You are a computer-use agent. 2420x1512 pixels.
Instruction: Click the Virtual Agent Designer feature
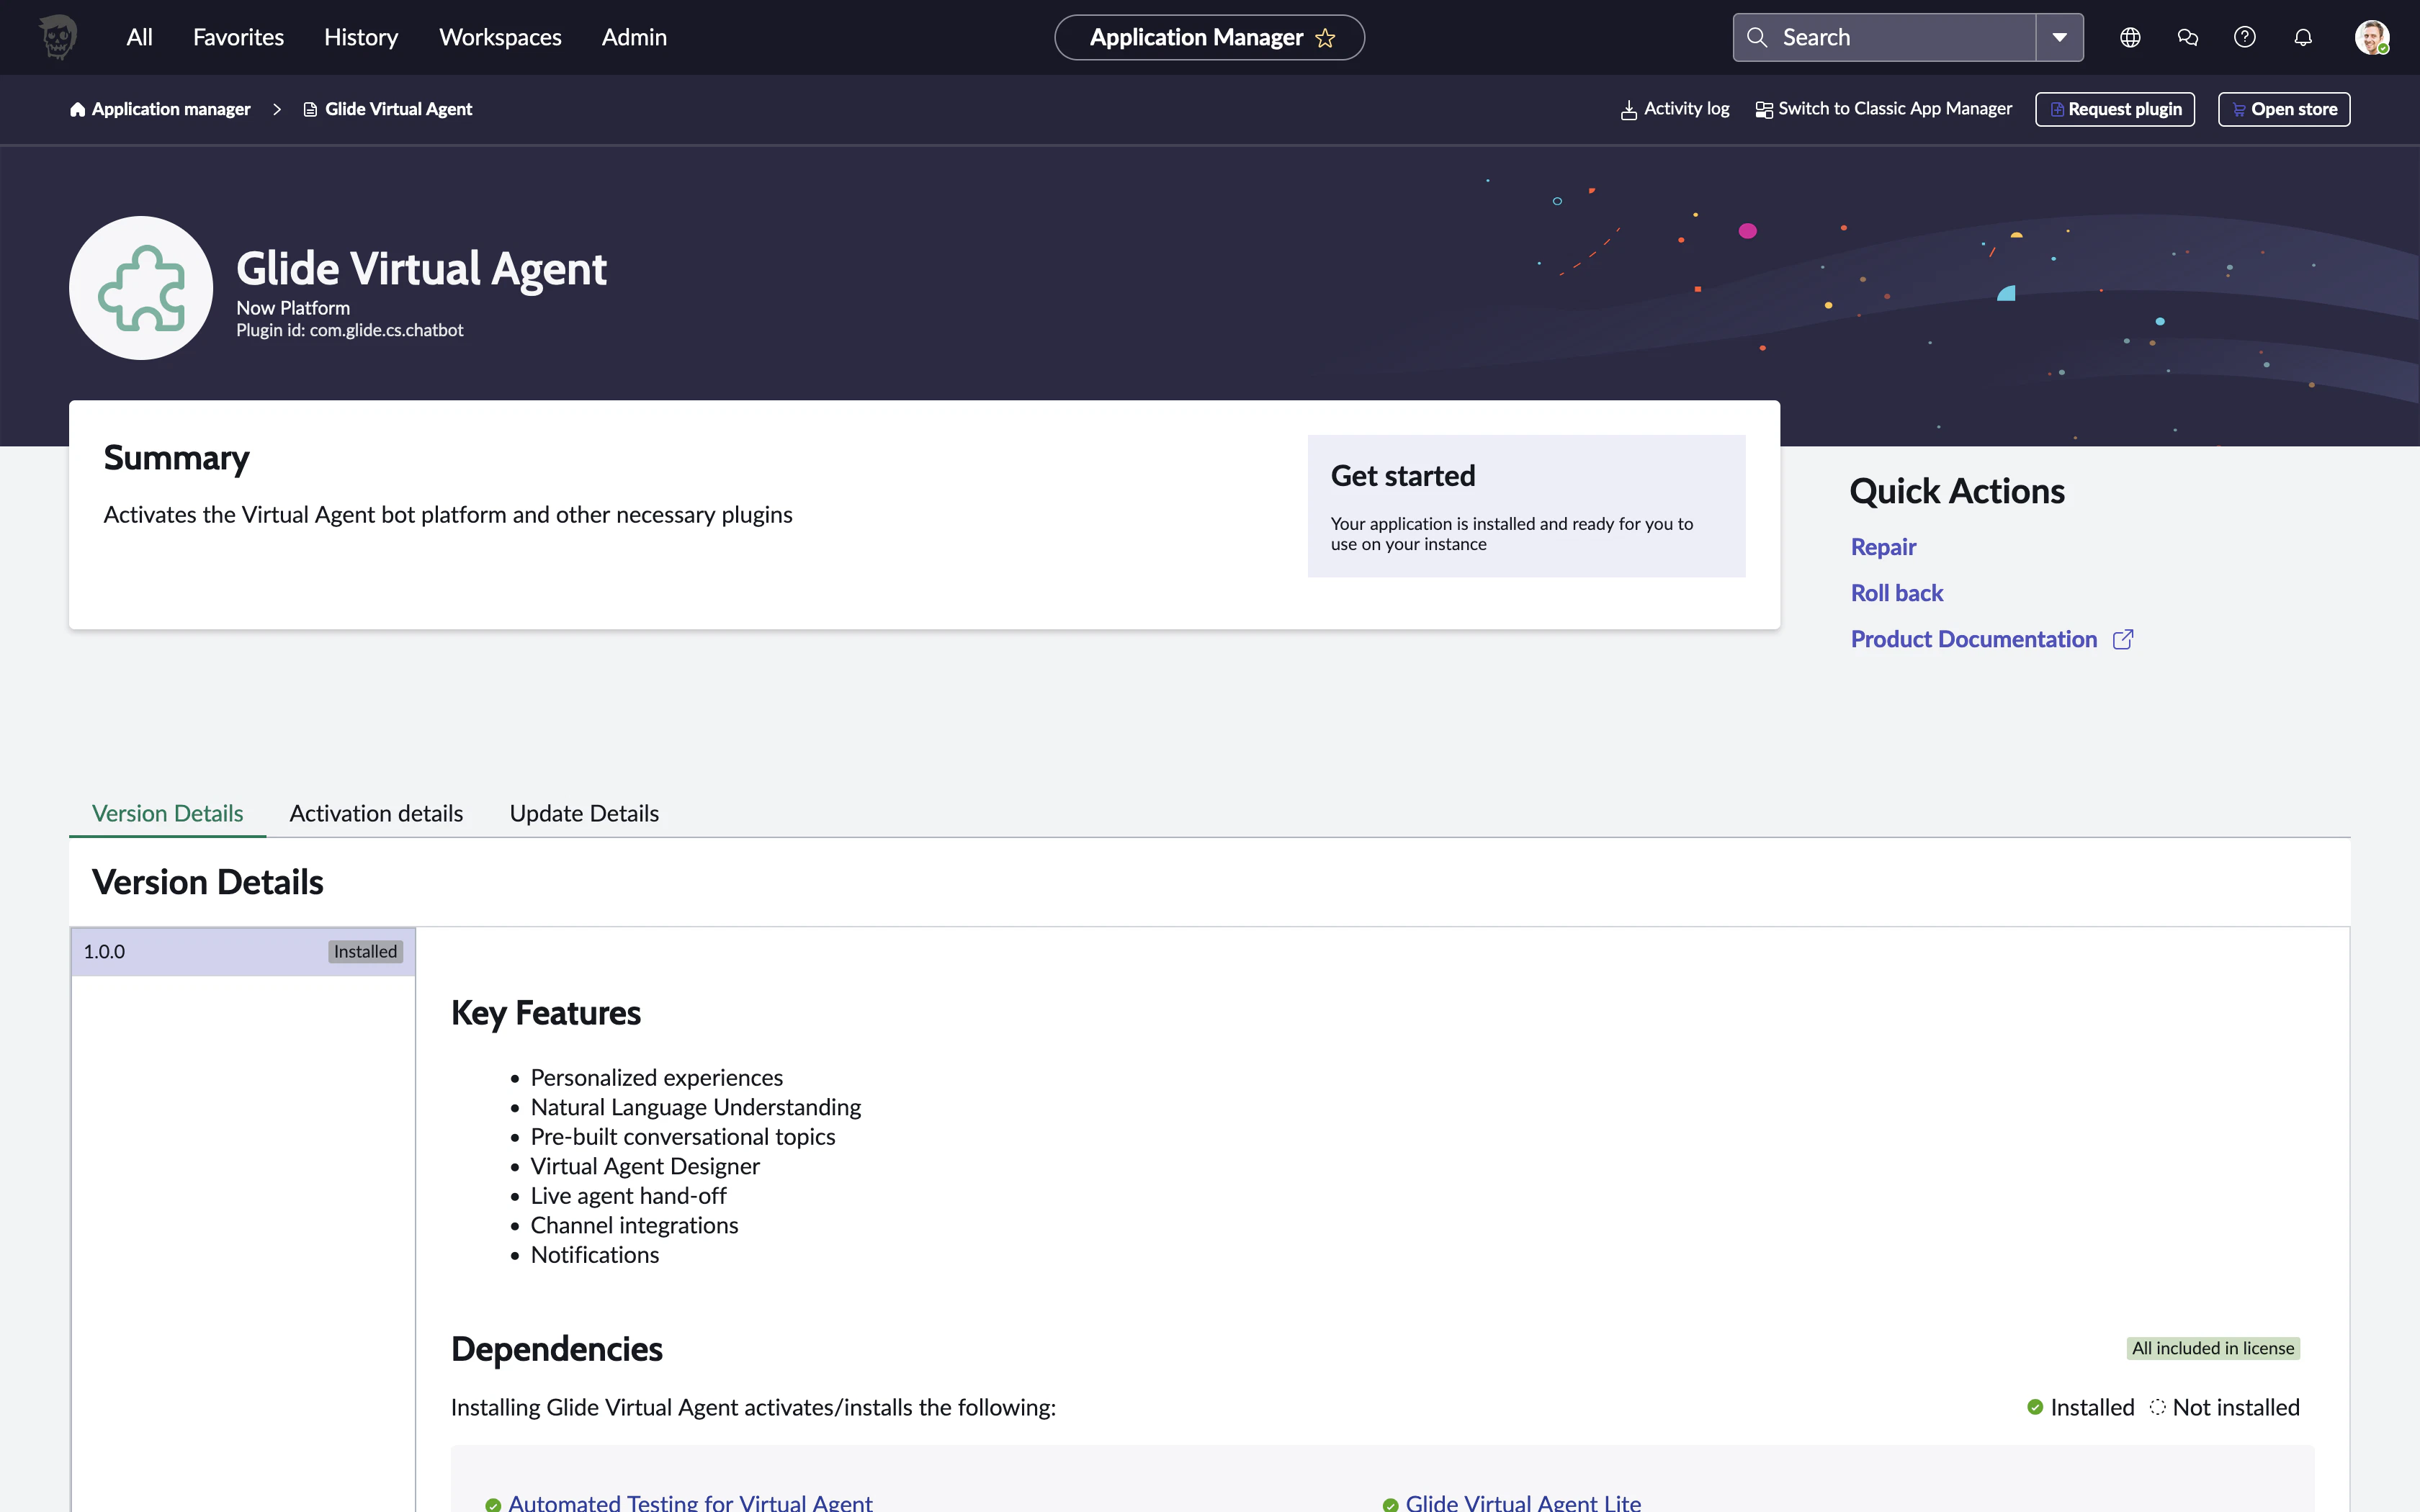coord(645,1166)
